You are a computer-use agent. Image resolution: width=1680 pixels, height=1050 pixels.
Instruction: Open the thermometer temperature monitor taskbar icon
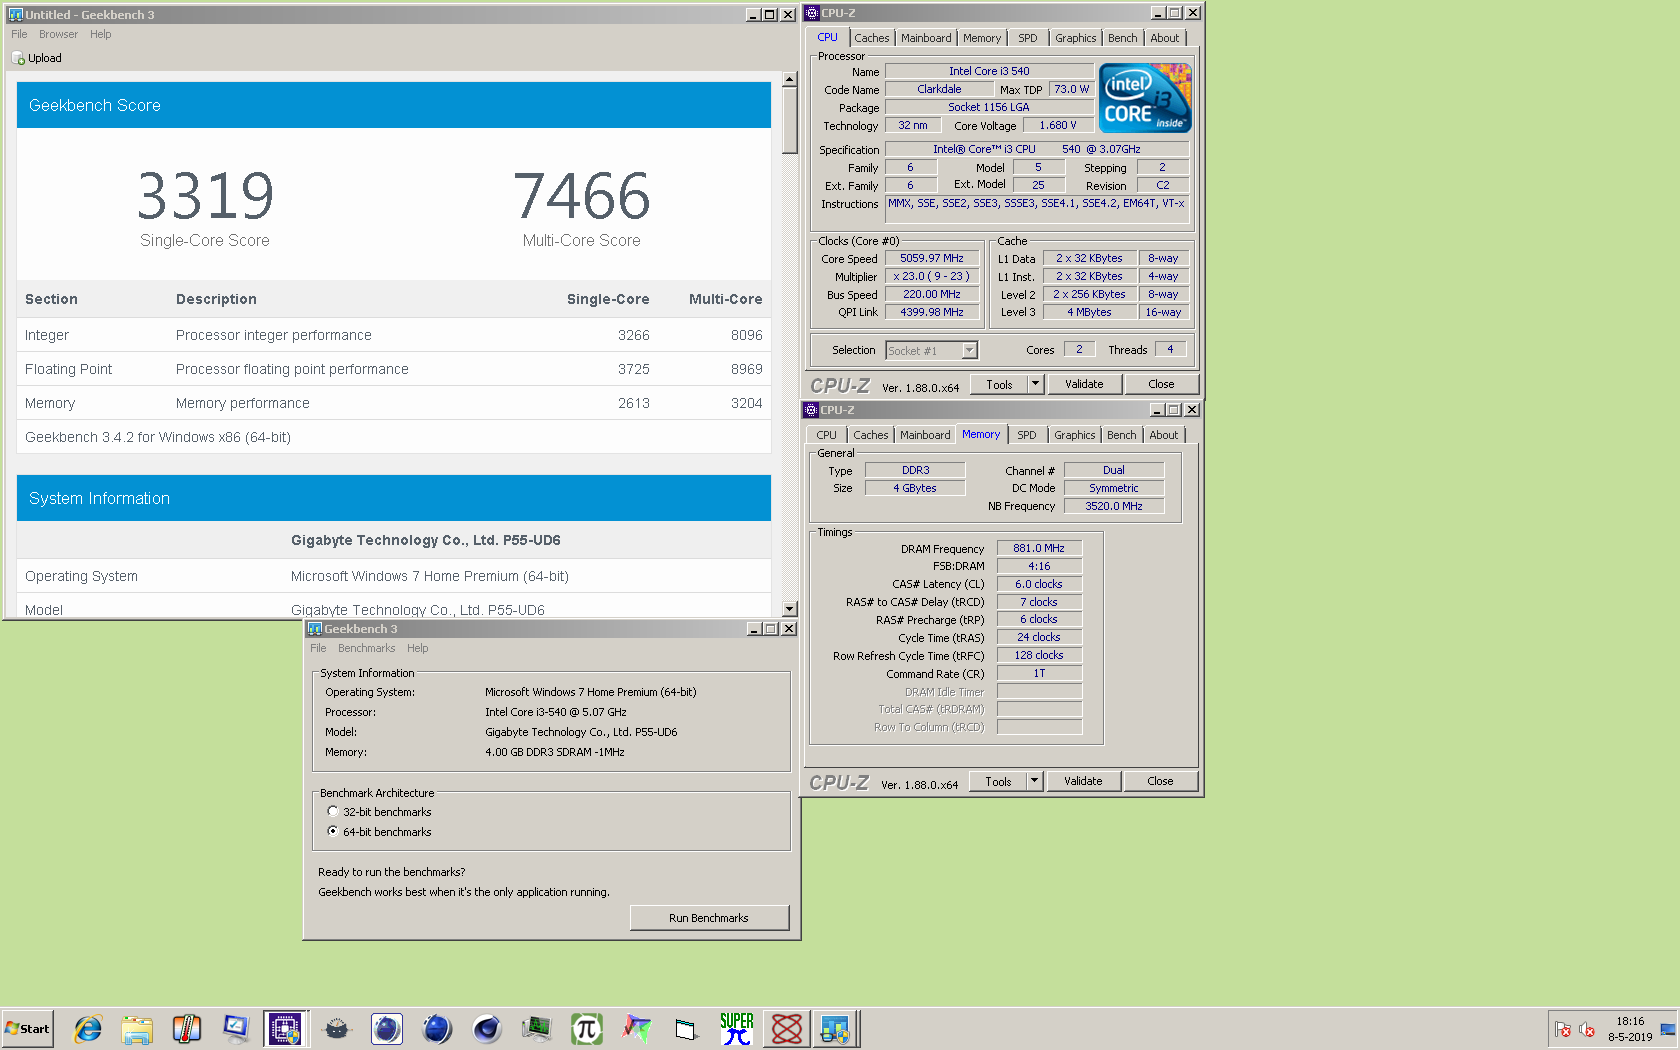point(187,1028)
